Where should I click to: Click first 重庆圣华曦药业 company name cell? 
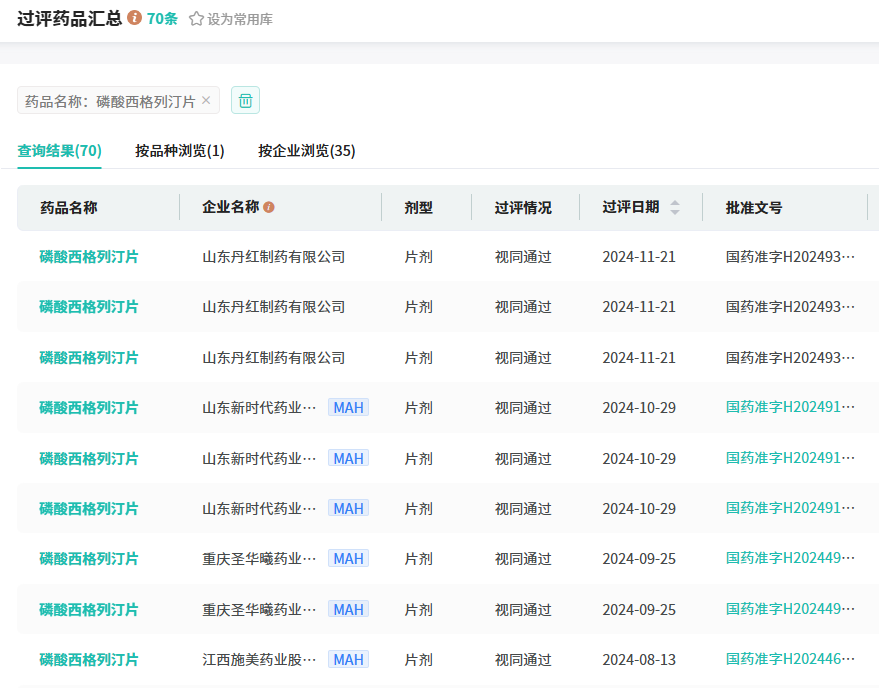pos(259,558)
